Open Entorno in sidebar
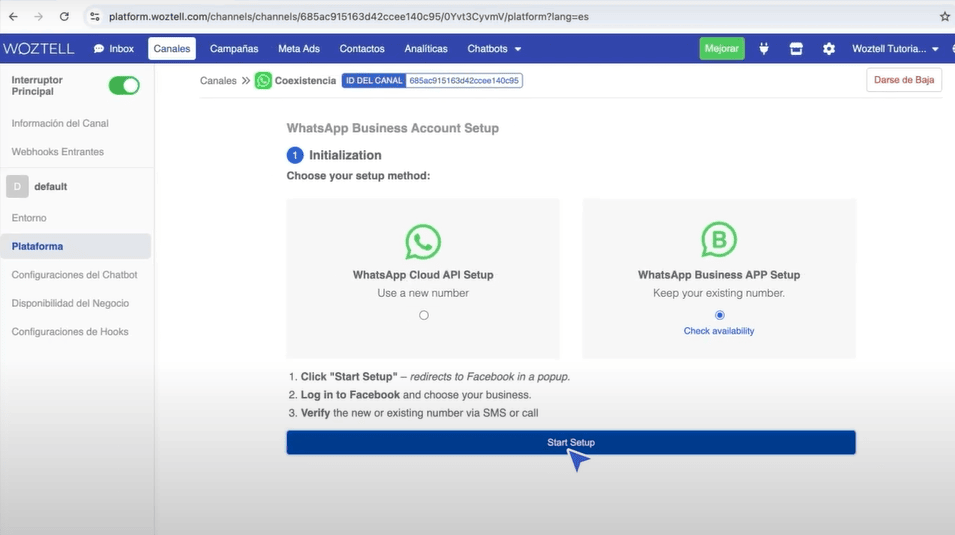The width and height of the screenshot is (955, 535). pos(29,218)
